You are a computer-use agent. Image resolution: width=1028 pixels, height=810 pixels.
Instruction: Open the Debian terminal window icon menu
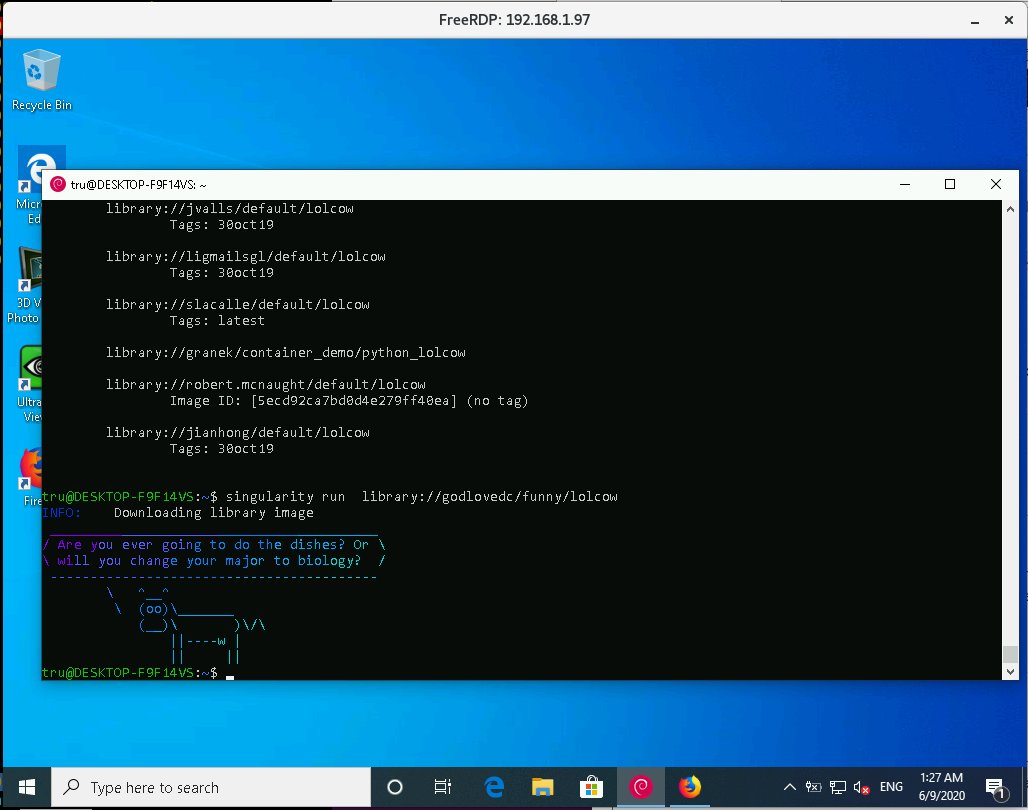click(59, 184)
